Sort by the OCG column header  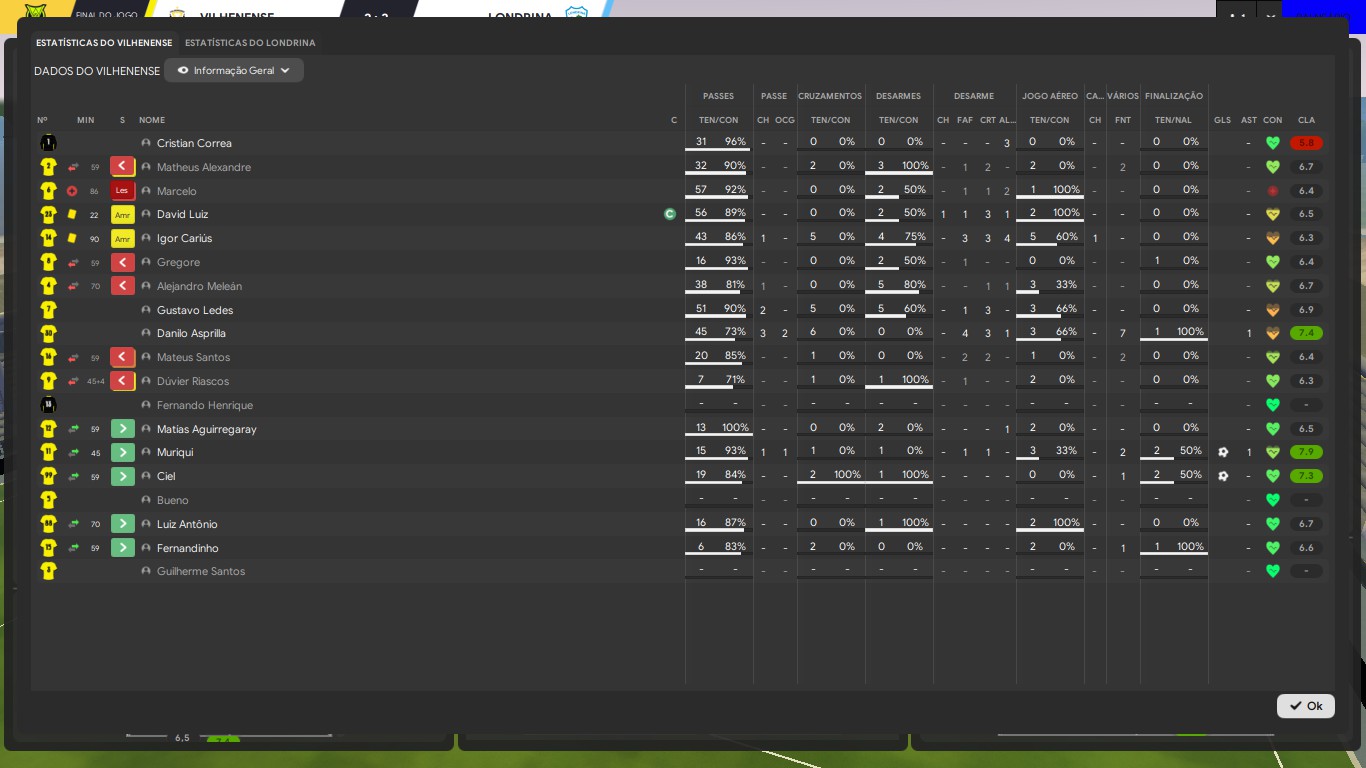point(785,120)
